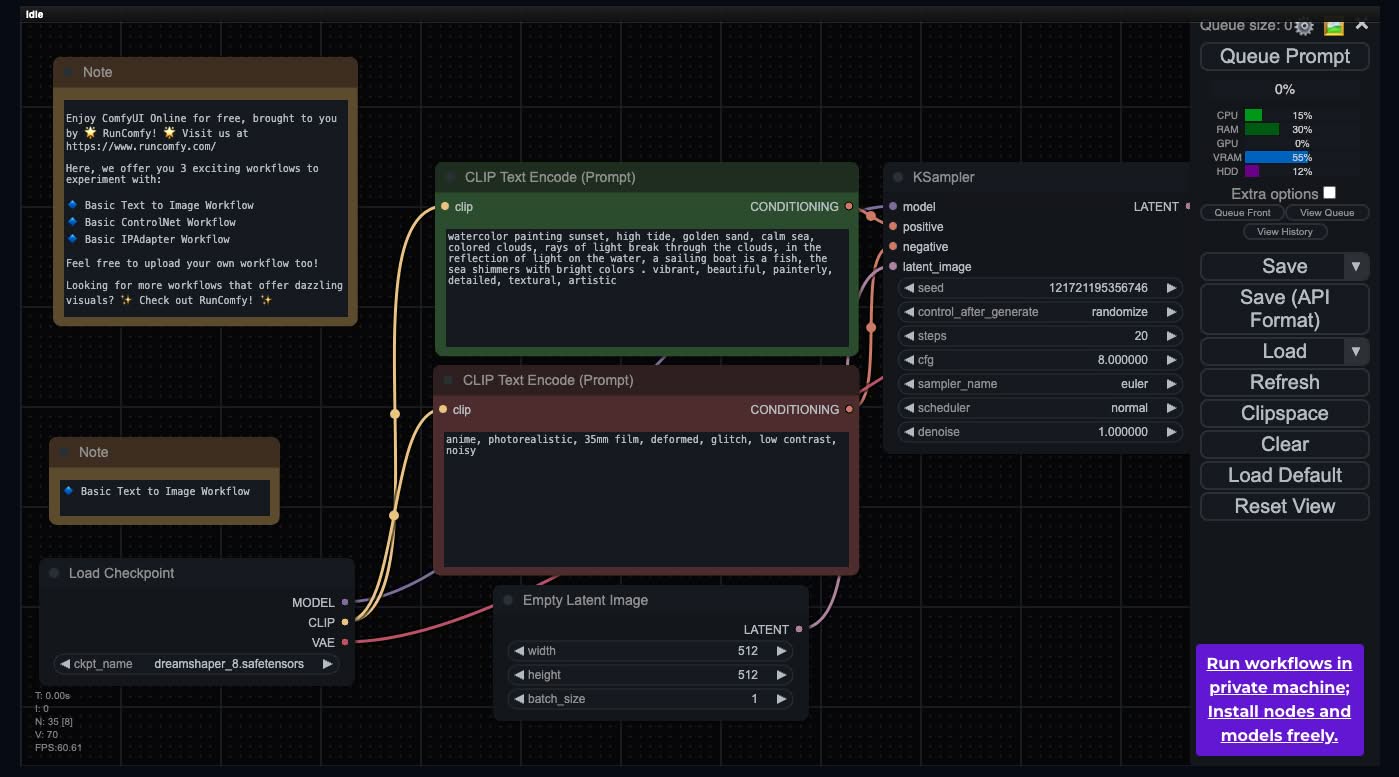
Task: Click the VAE output dot on Load Checkpoint
Action: pyautogui.click(x=344, y=642)
